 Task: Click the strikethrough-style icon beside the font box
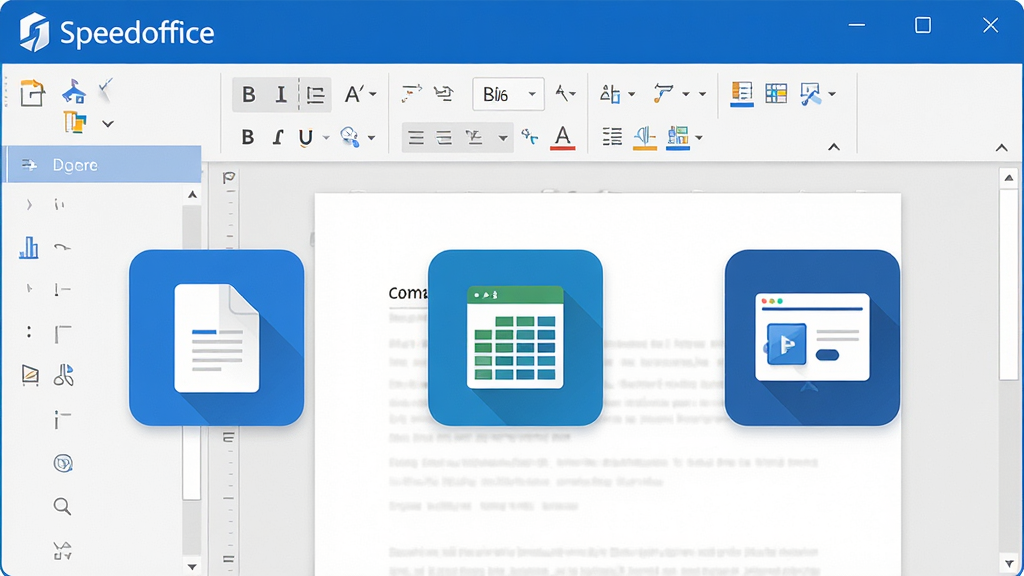click(x=444, y=93)
